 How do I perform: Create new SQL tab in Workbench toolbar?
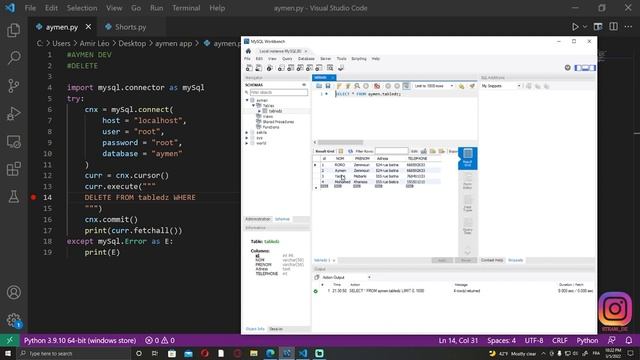249,68
